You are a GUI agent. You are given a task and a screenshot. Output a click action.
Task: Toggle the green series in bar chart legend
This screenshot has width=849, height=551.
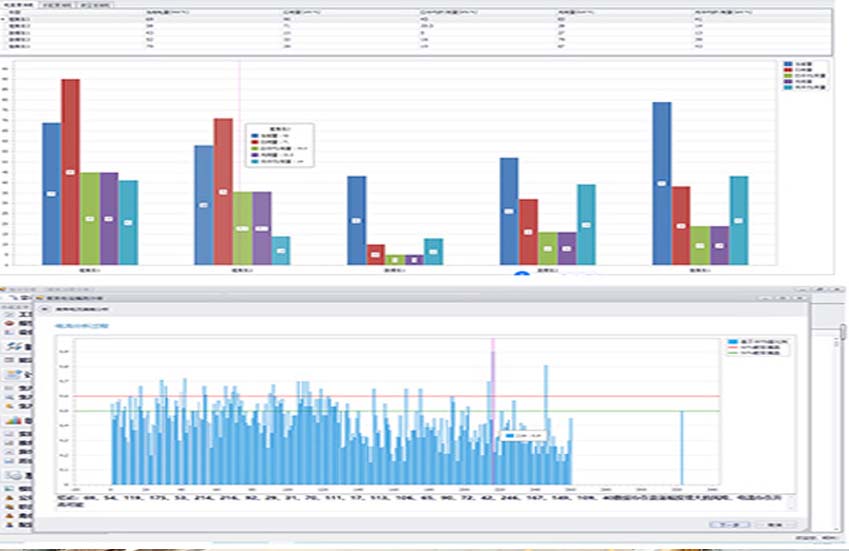tap(786, 75)
